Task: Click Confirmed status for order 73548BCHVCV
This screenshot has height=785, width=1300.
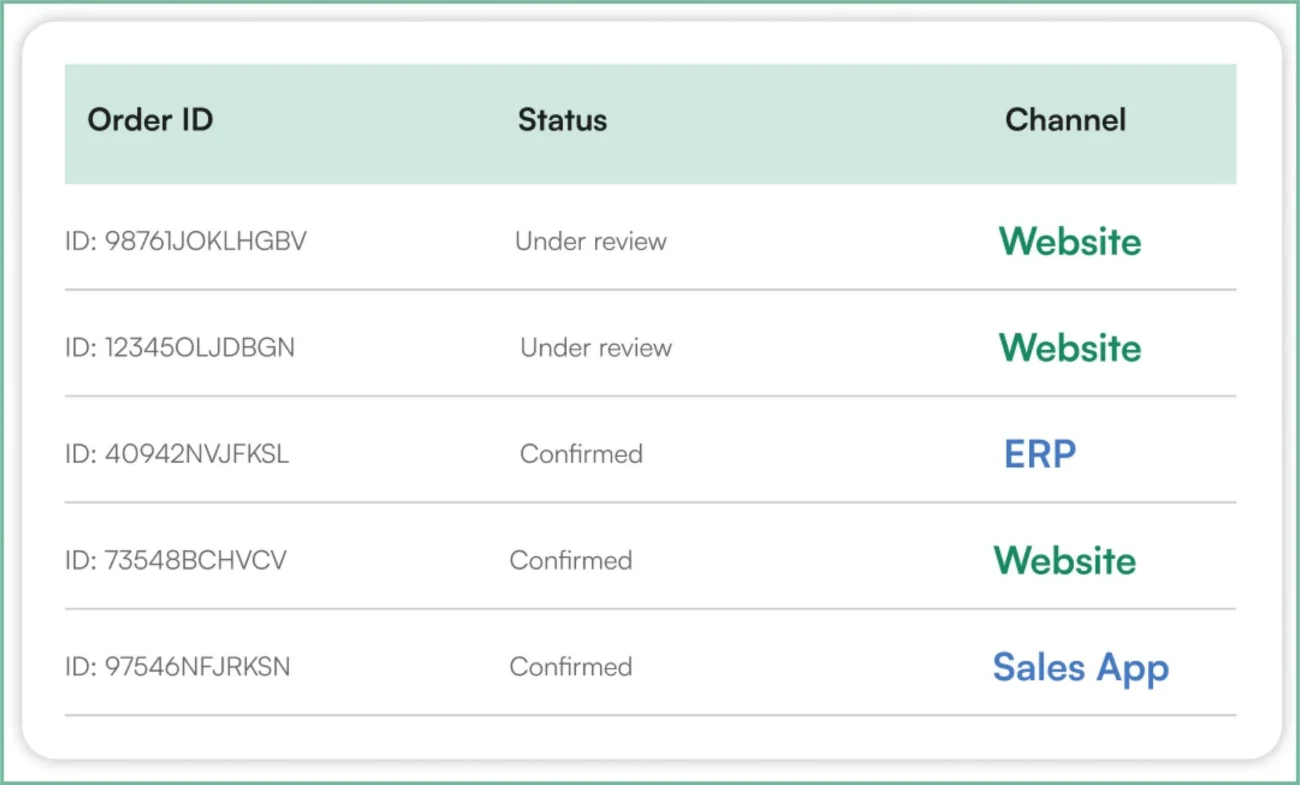Action: pyautogui.click(x=570, y=560)
